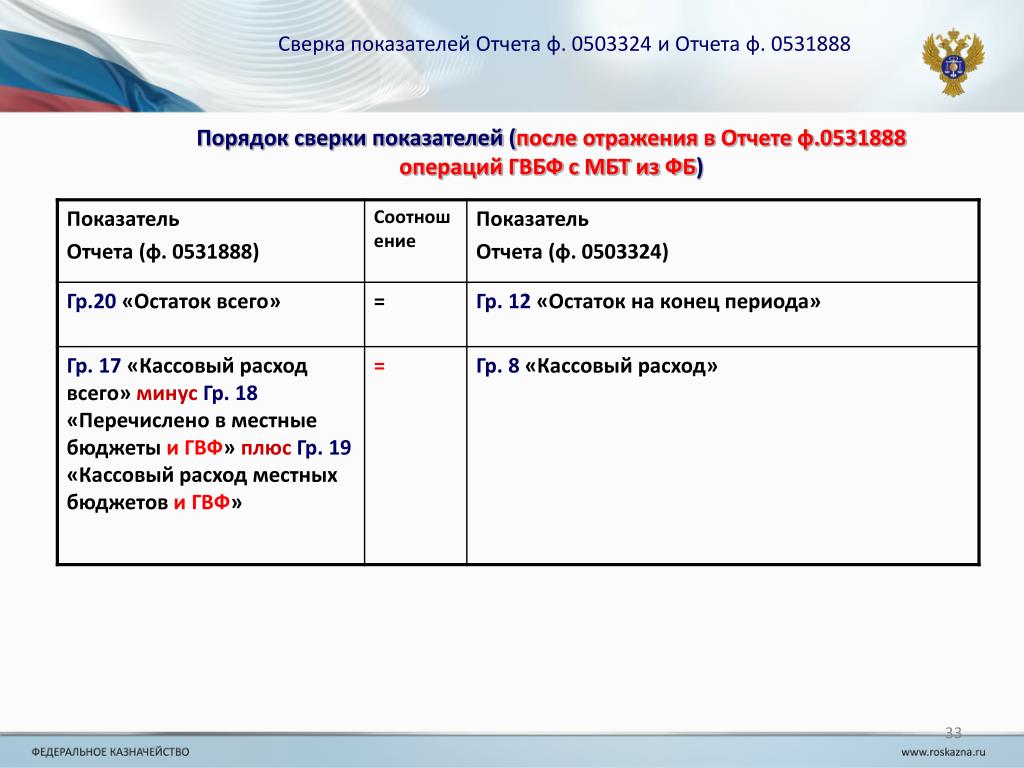Select the red line 'операций ГВБФ с МБТ из ФБ'

[548, 168]
